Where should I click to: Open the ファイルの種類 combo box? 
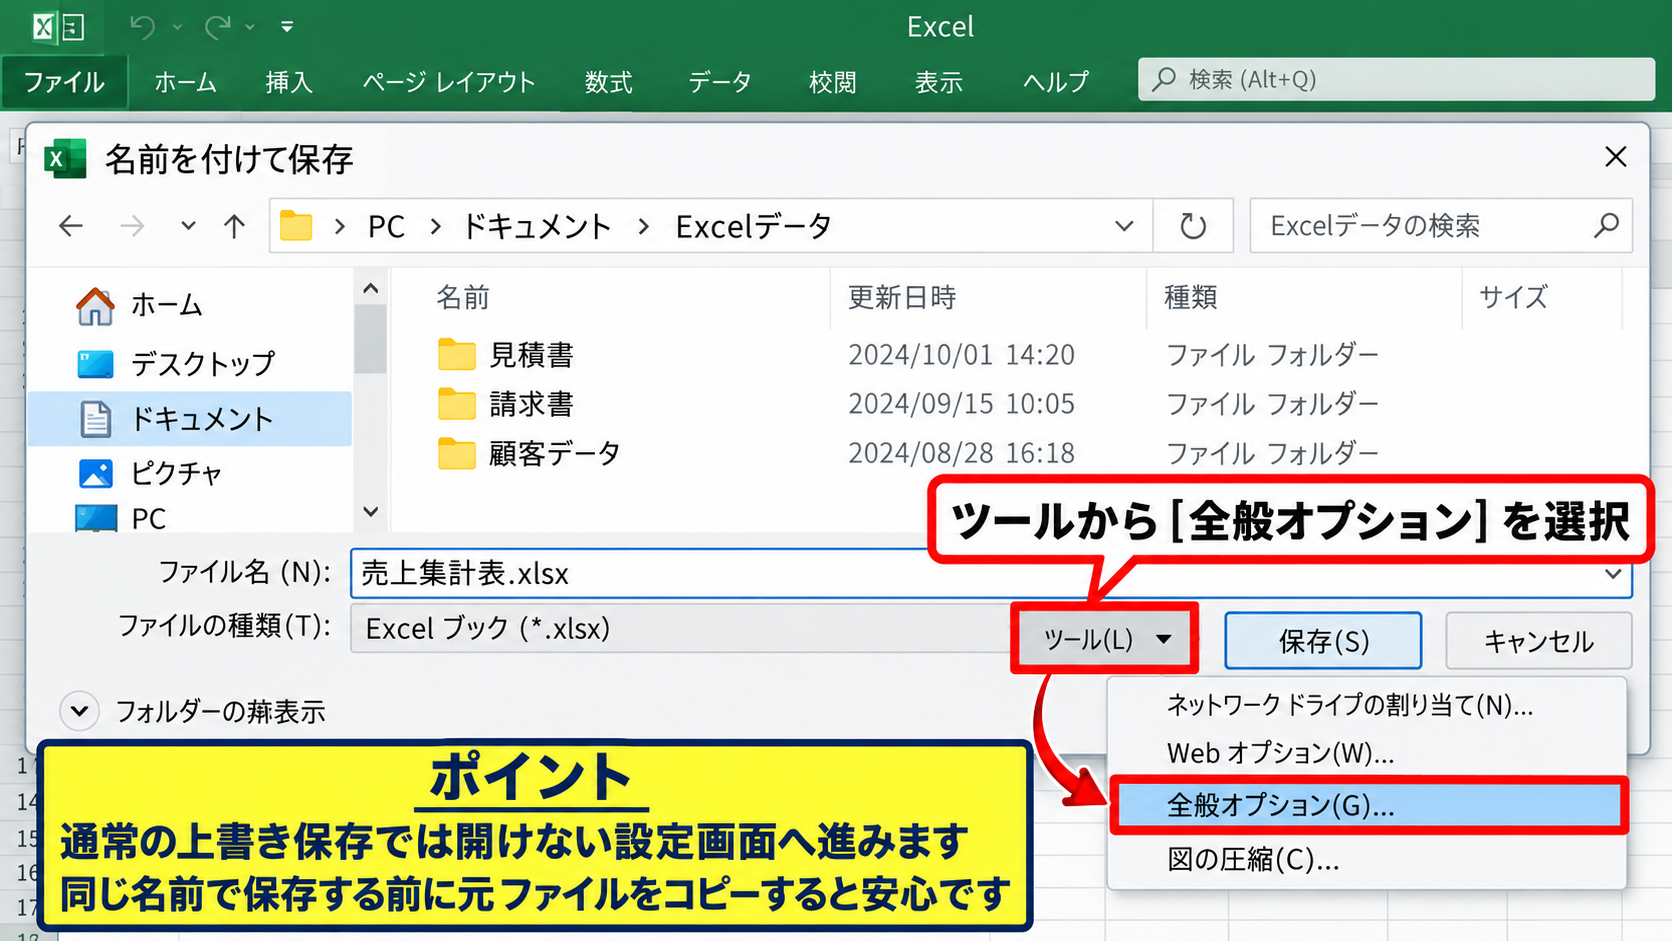[x=681, y=628]
